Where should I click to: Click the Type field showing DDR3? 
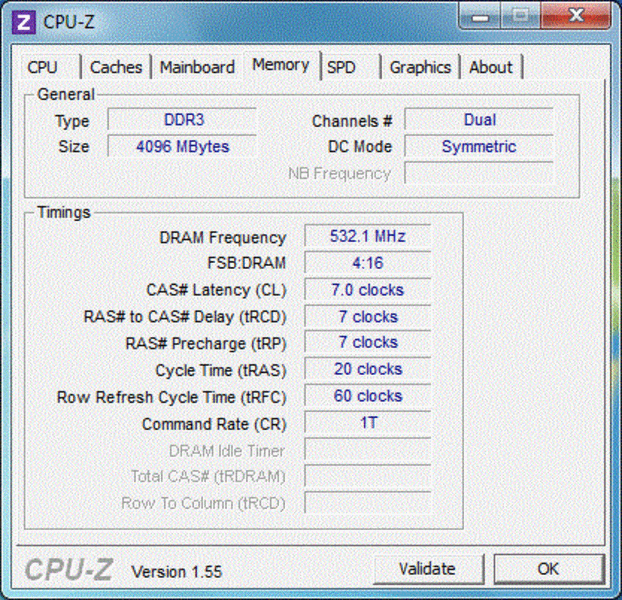182,120
